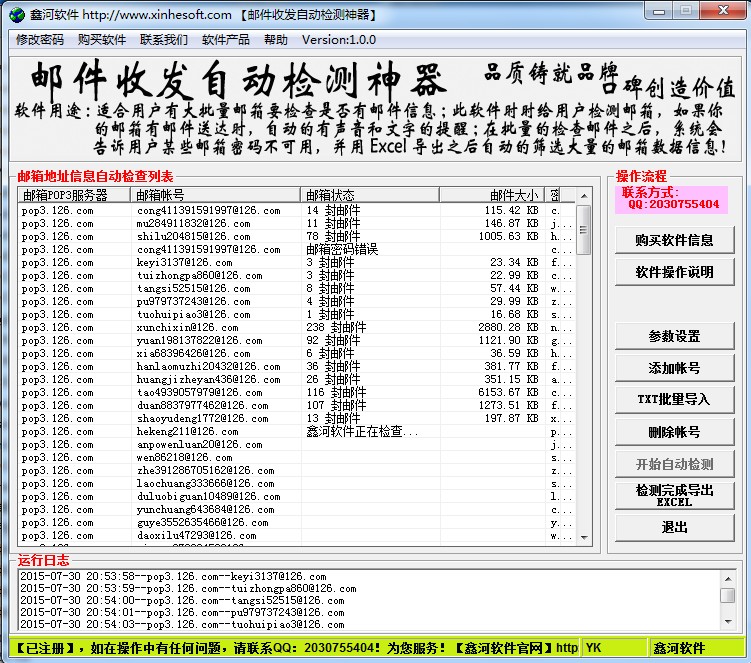
Task: Open the 软件产品 menu
Action: 226,40
